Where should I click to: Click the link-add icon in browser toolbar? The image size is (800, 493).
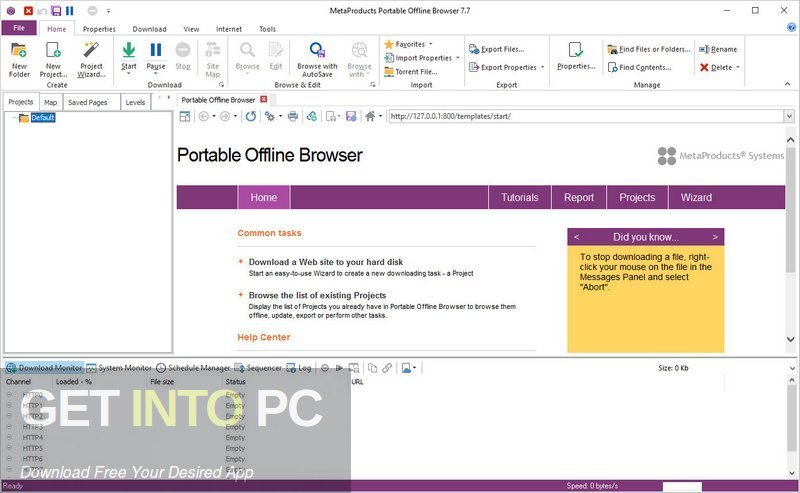tap(312, 116)
